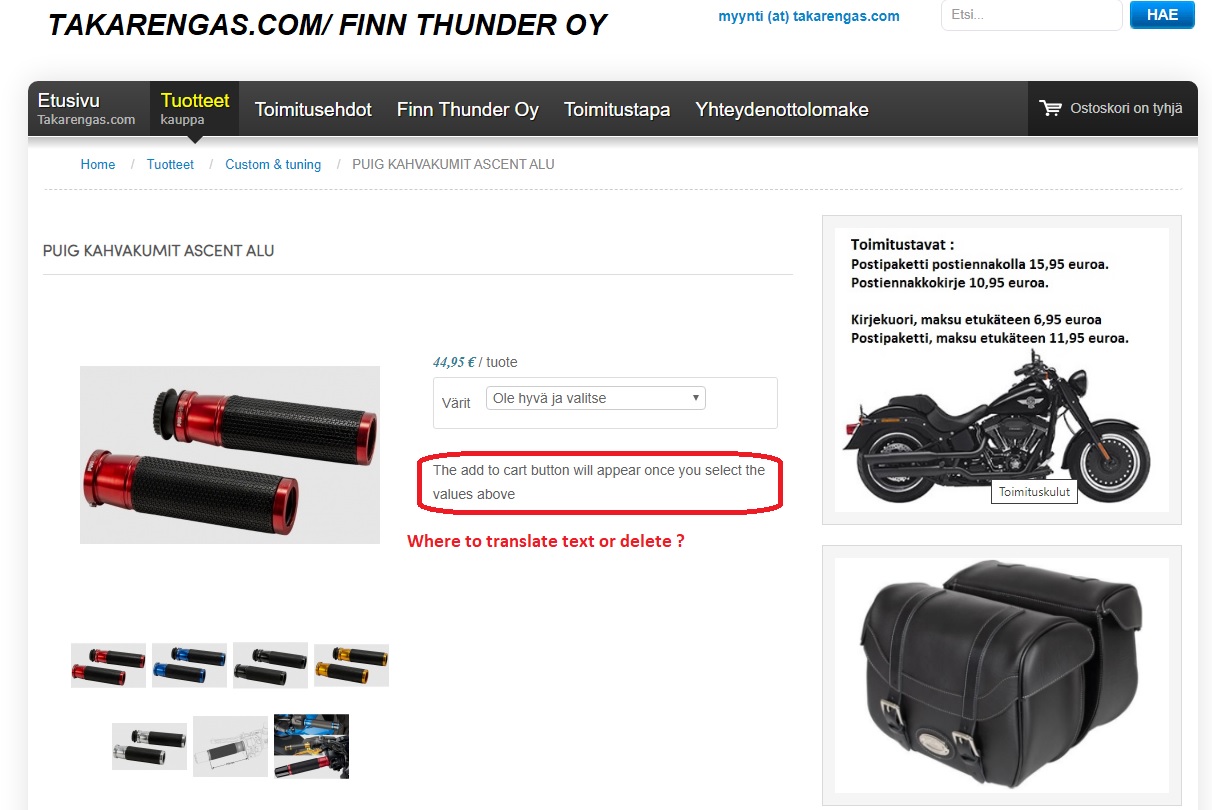Image resolution: width=1212 pixels, height=810 pixels.
Task: Select the Tuotteet kauppa tab
Action: [x=195, y=109]
